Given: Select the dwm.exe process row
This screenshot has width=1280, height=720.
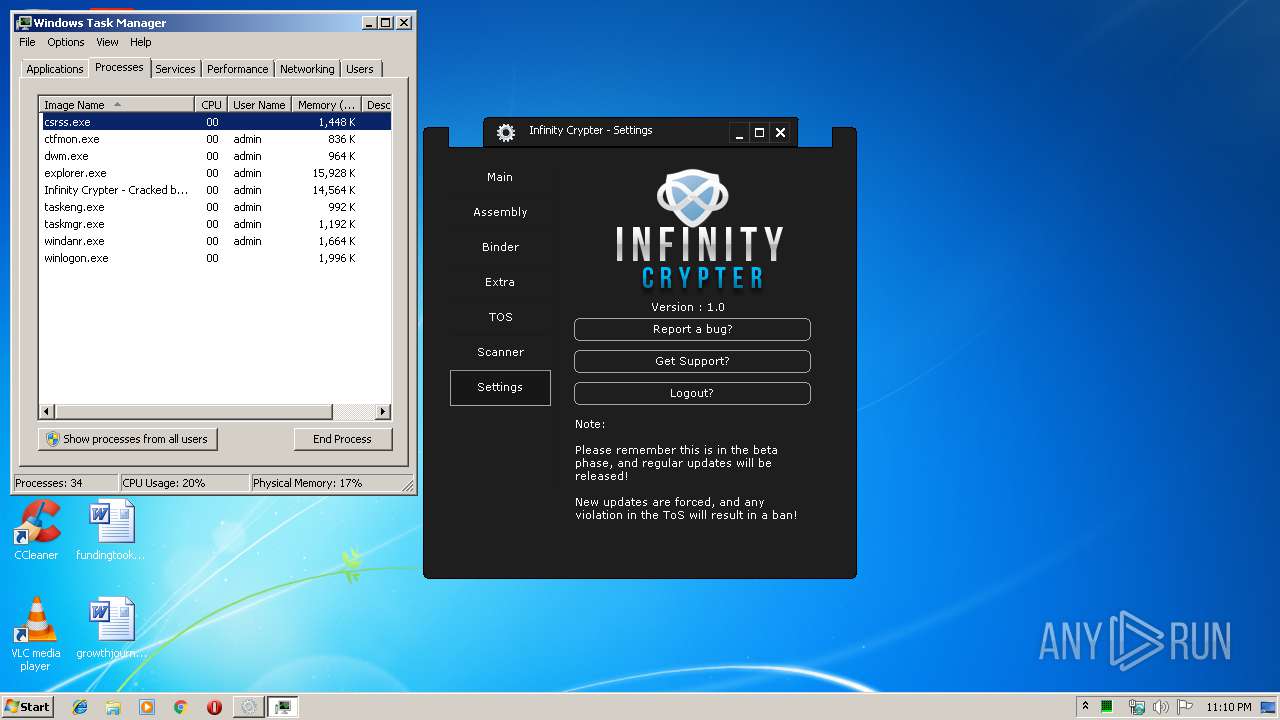Looking at the screenshot, I should (x=215, y=156).
